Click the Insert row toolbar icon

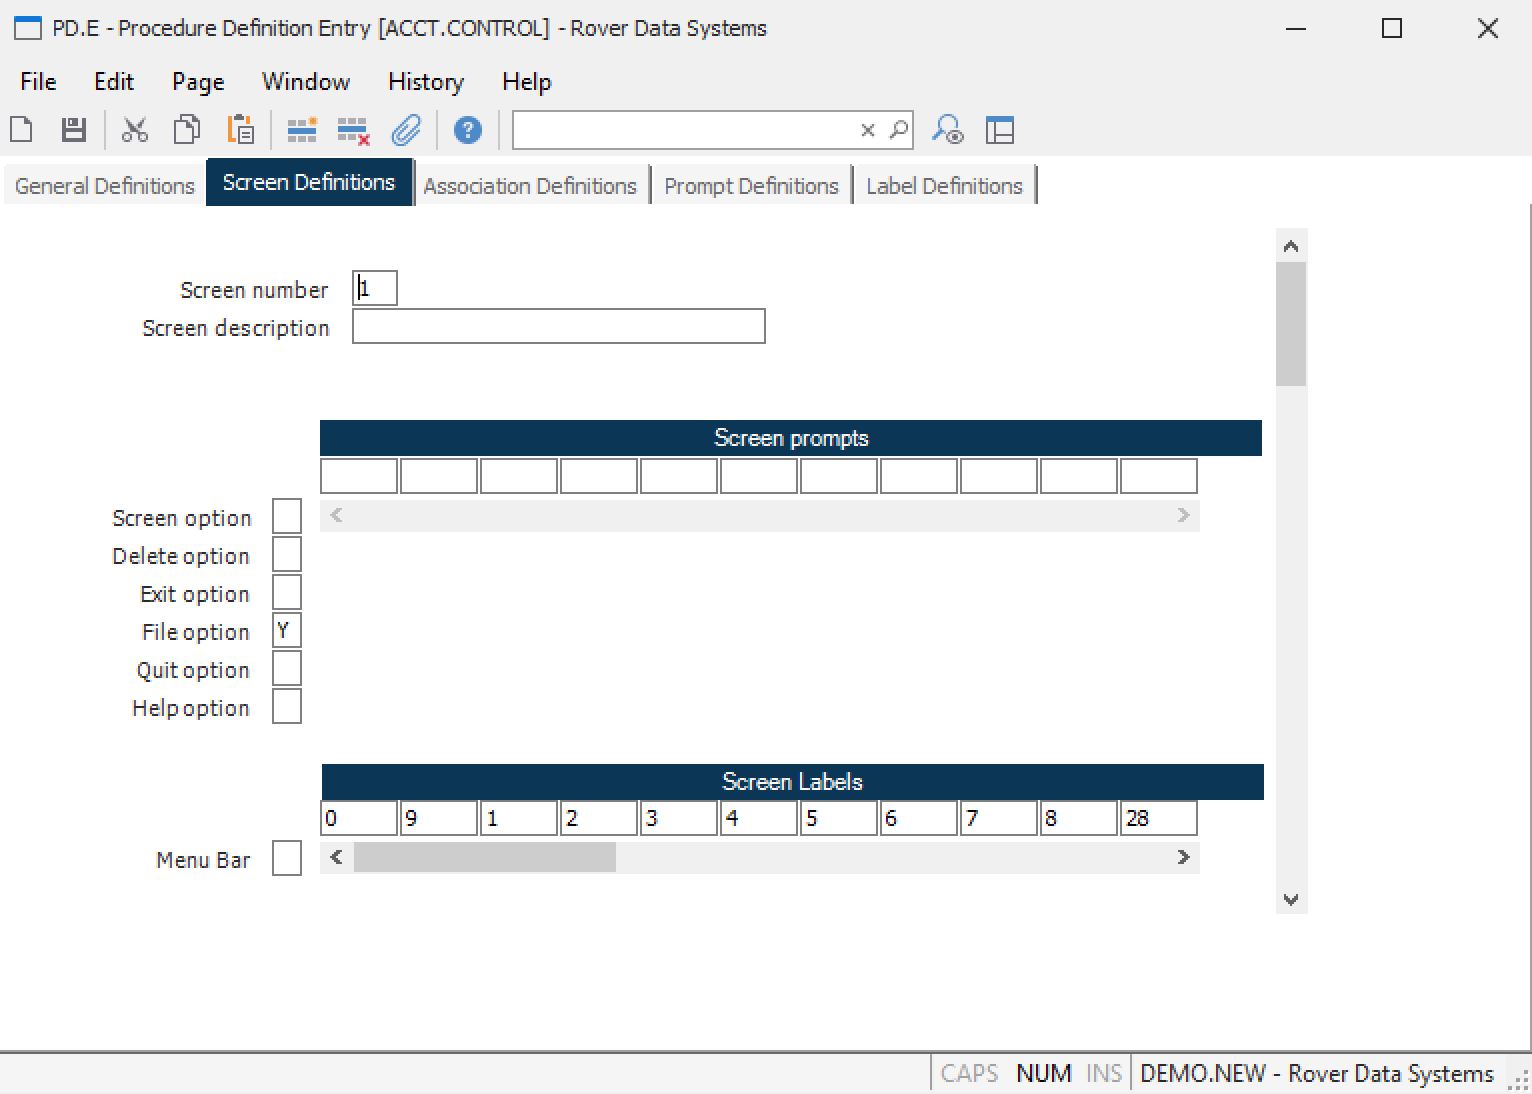click(x=302, y=130)
